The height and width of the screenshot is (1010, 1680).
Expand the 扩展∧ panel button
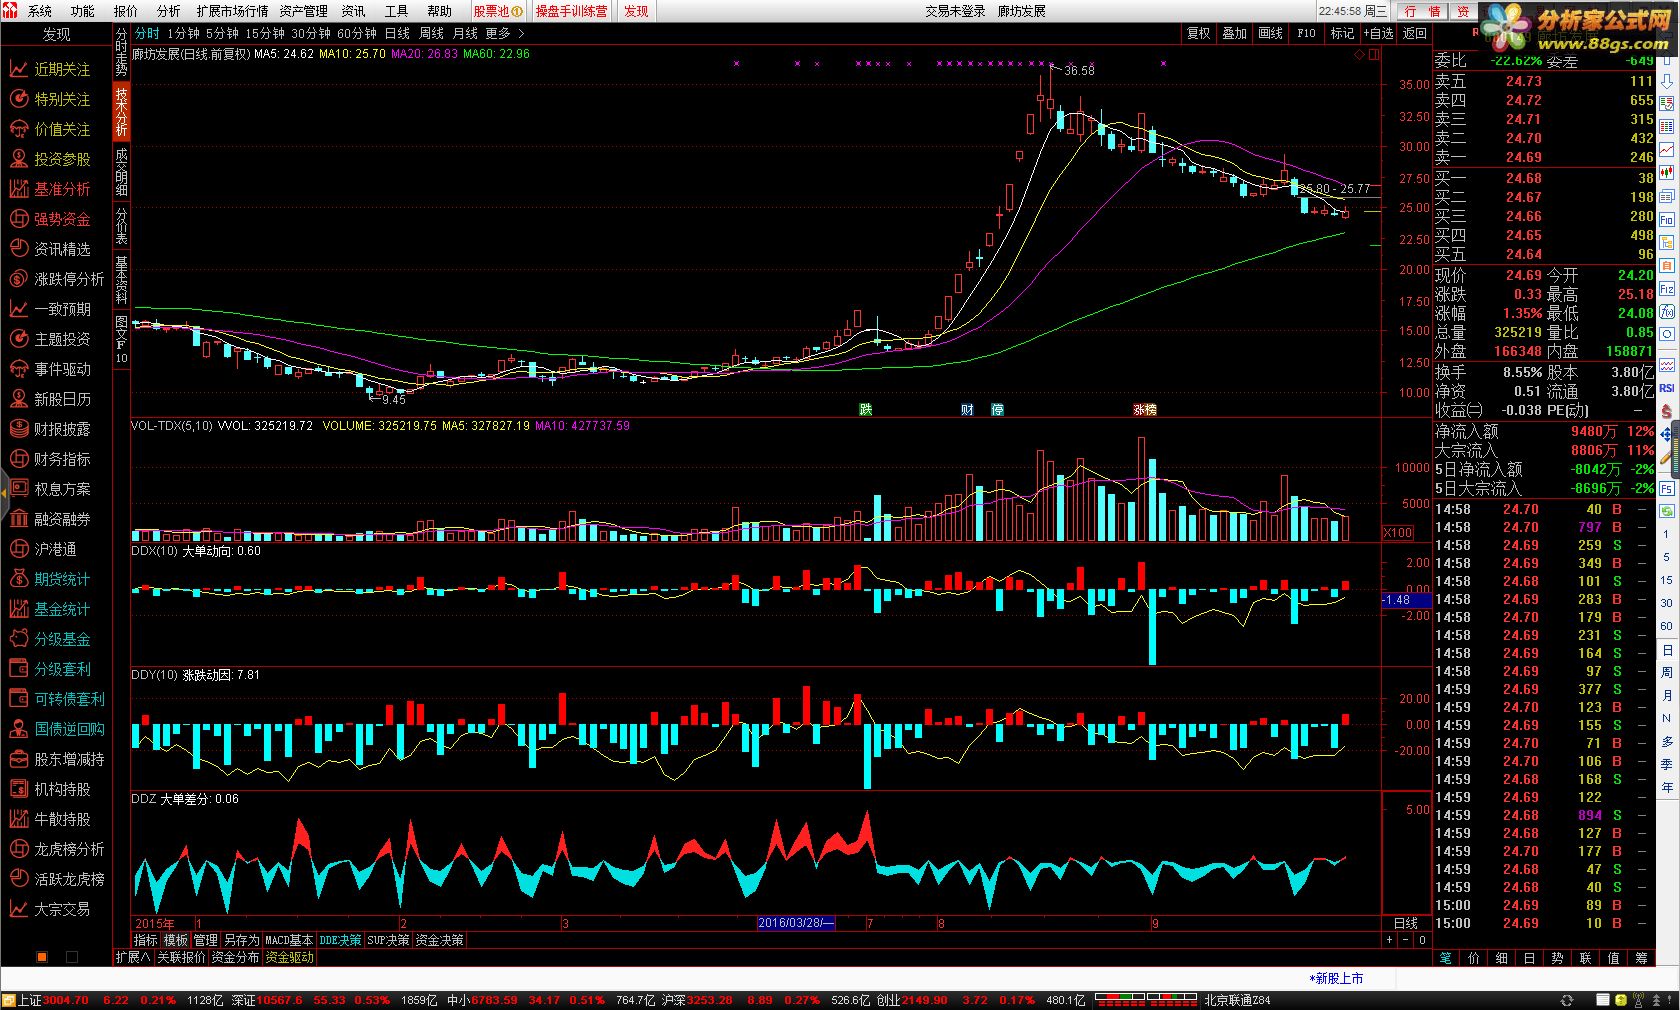point(132,957)
